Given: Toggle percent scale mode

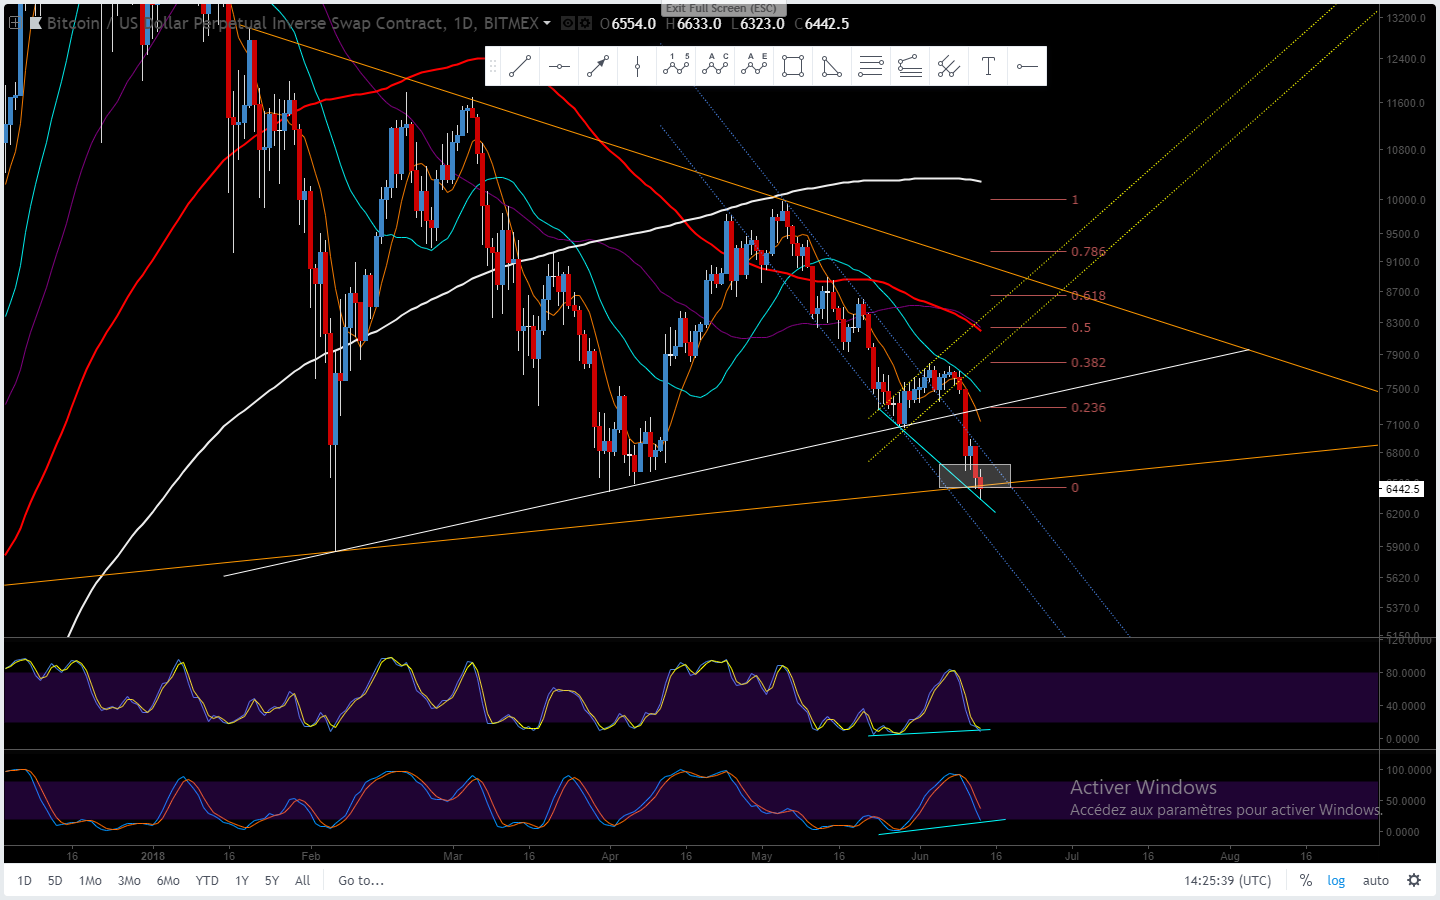Looking at the screenshot, I should 1305,880.
